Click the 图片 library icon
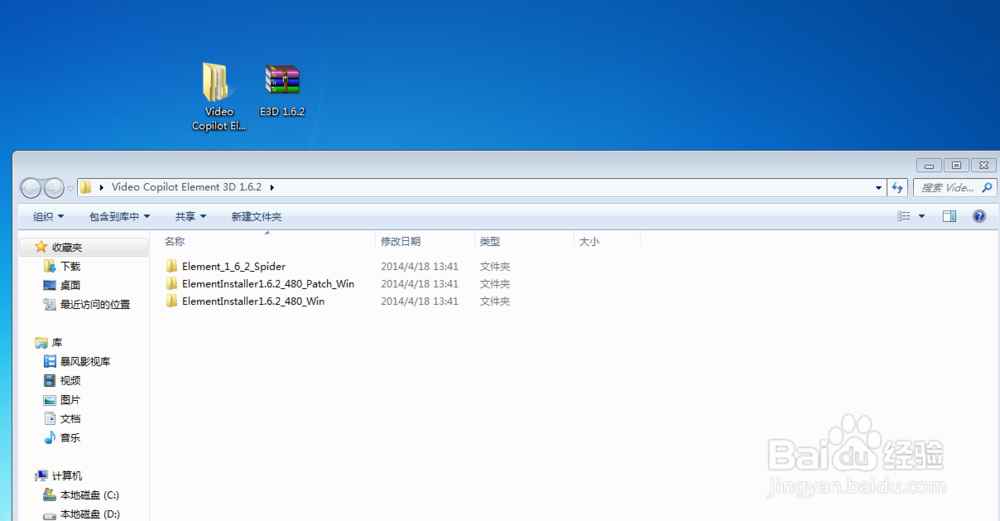 (50, 400)
